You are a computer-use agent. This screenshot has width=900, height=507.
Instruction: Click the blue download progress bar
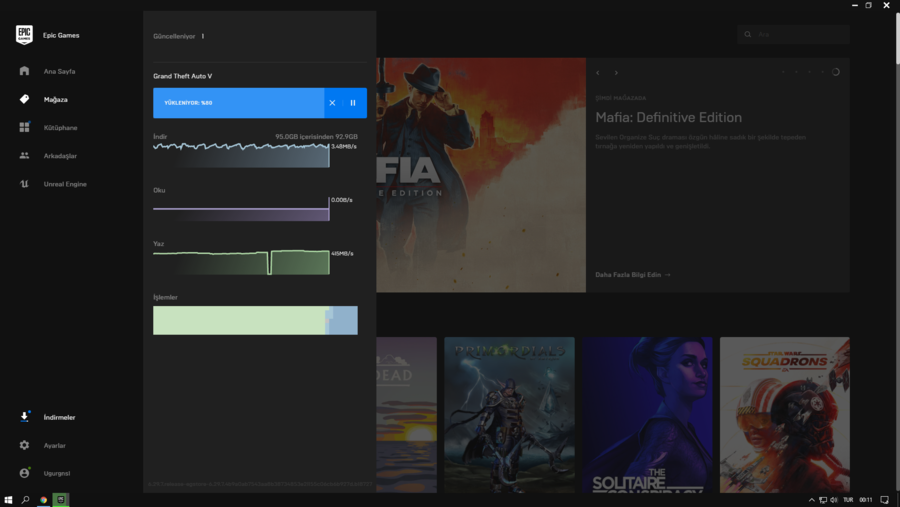[238, 103]
